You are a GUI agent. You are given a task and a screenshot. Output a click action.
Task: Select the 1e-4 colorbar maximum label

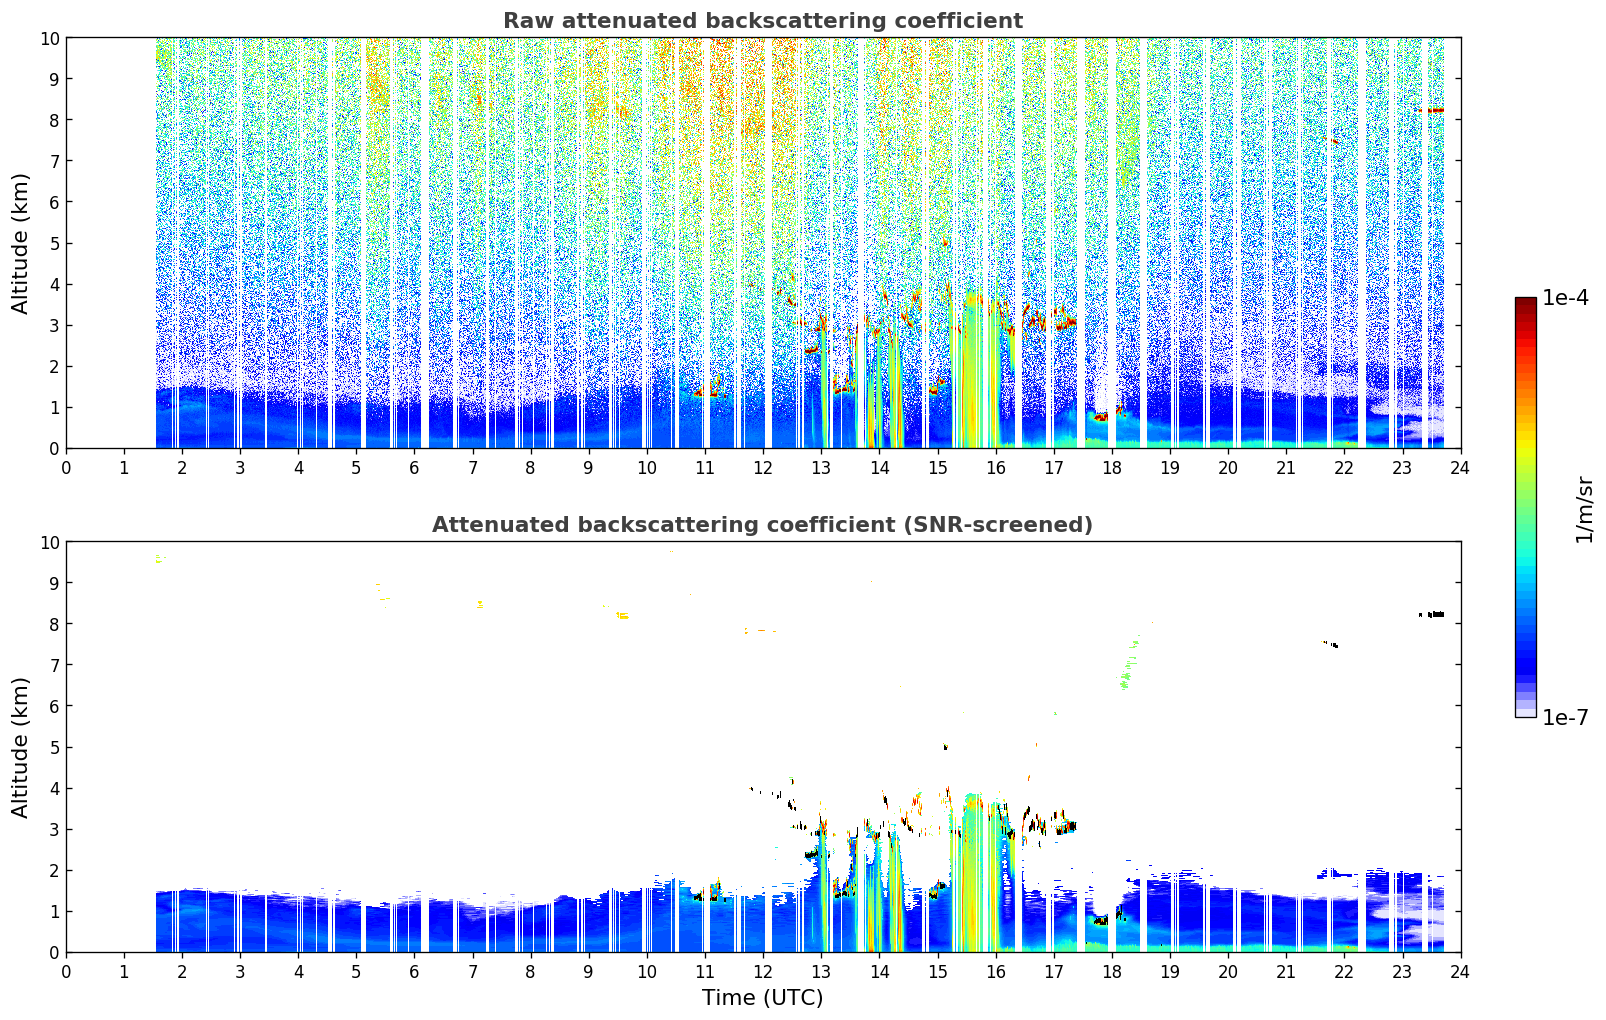(1565, 297)
